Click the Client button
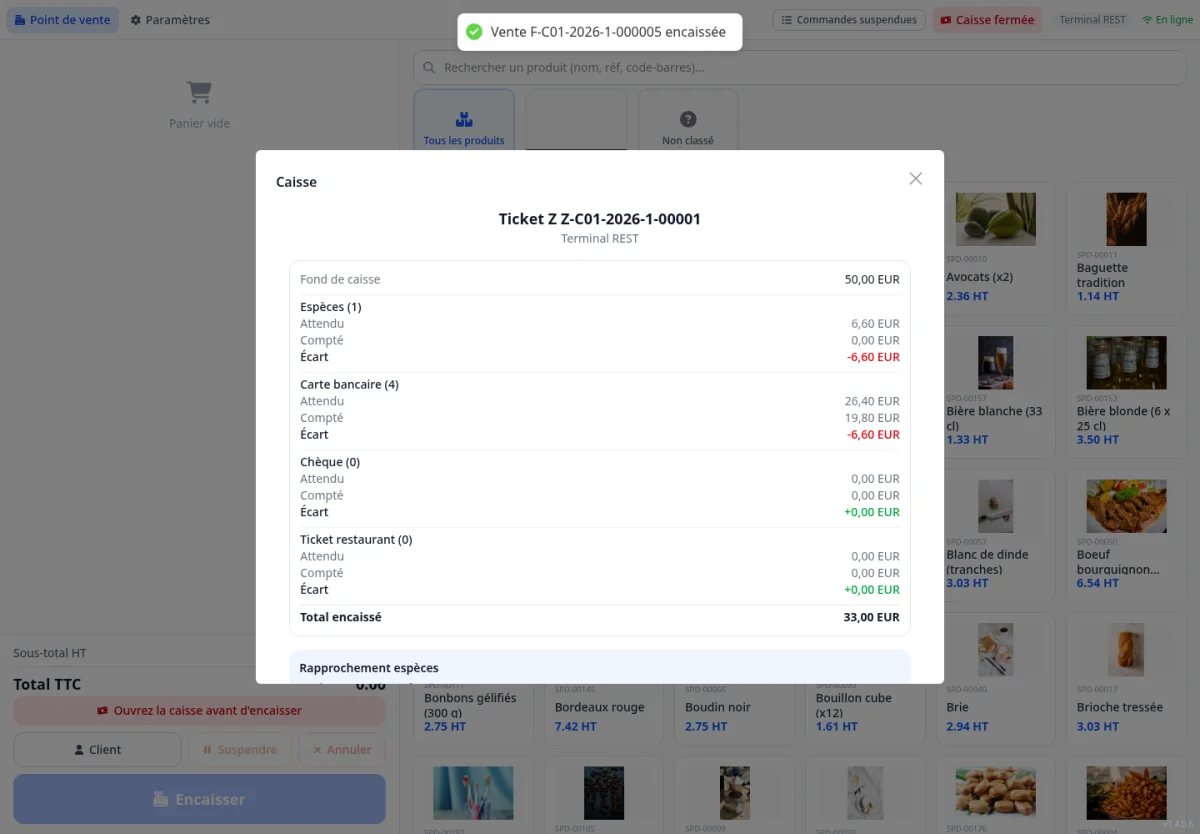 click(97, 750)
